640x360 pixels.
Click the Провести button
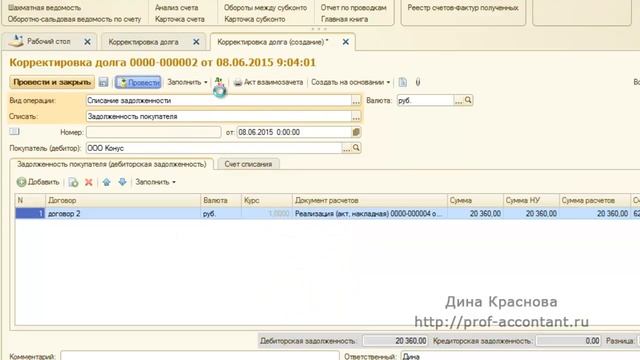click(x=138, y=82)
